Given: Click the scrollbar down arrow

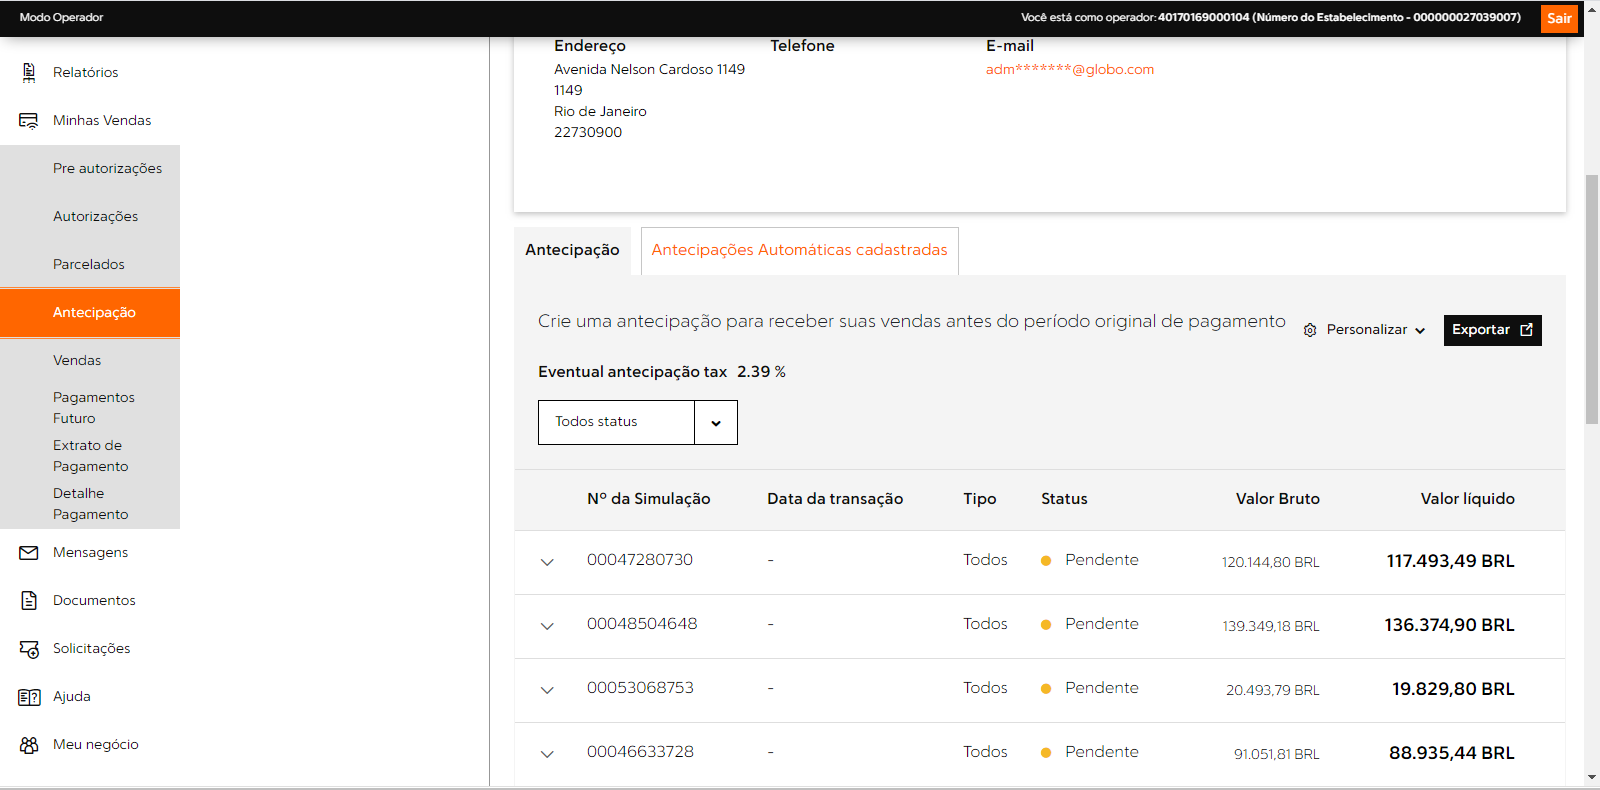Looking at the screenshot, I should pyautogui.click(x=1592, y=777).
